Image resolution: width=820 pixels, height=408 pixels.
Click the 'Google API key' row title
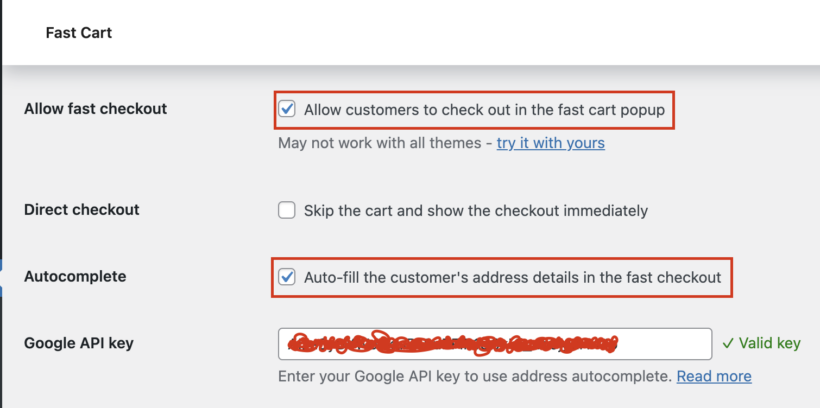coord(78,343)
